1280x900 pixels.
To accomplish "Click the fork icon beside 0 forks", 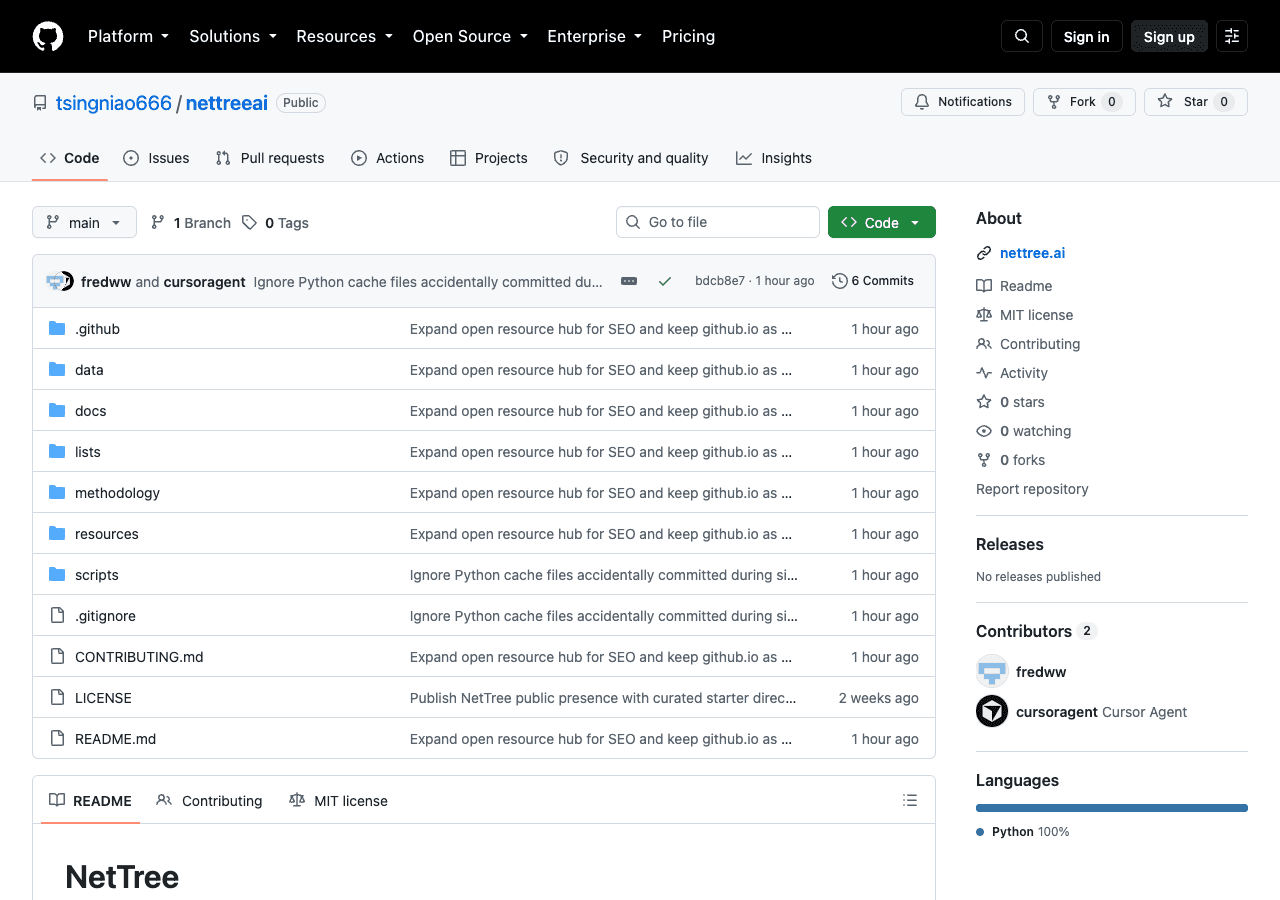I will (x=984, y=460).
